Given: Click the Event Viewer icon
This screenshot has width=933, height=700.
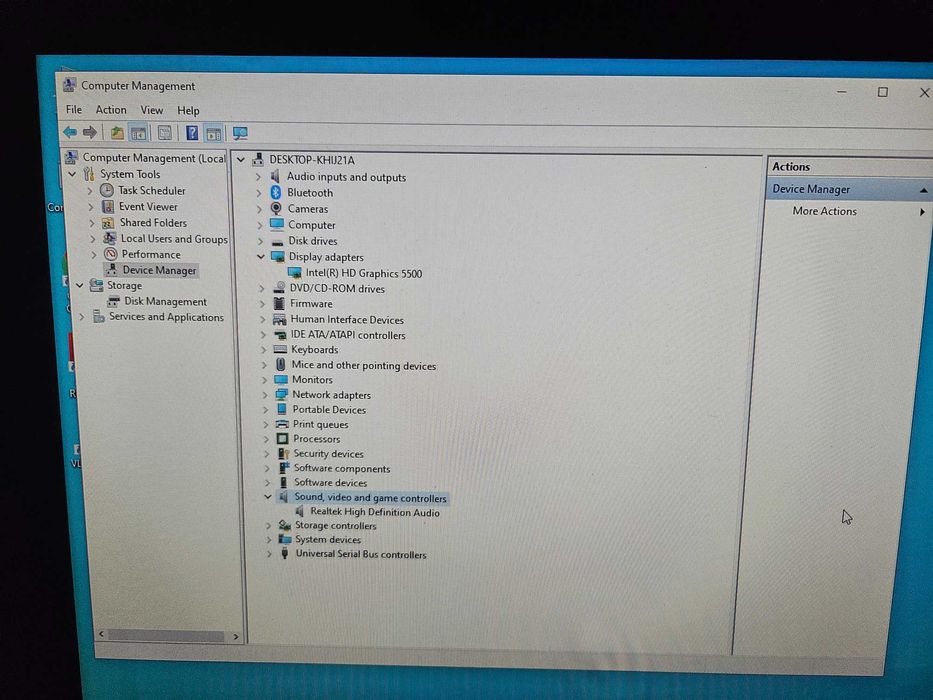Looking at the screenshot, I should pos(108,207).
